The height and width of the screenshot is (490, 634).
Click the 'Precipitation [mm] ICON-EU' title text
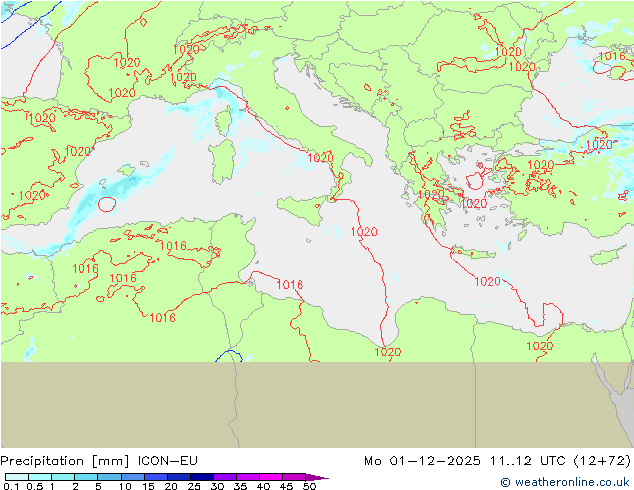(99, 461)
